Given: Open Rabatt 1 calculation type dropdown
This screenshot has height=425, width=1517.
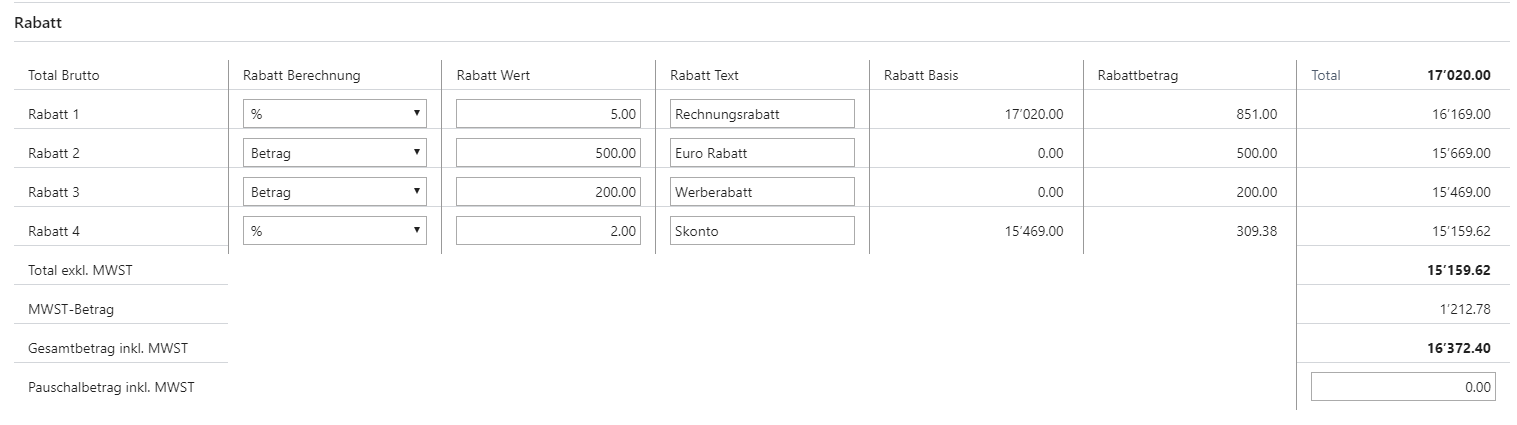Looking at the screenshot, I should [335, 114].
